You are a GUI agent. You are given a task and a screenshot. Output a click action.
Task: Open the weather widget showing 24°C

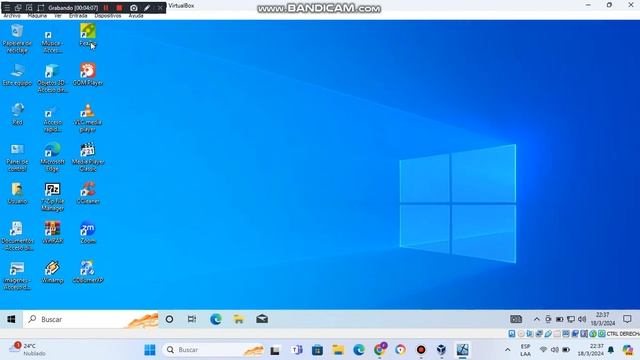(28, 349)
